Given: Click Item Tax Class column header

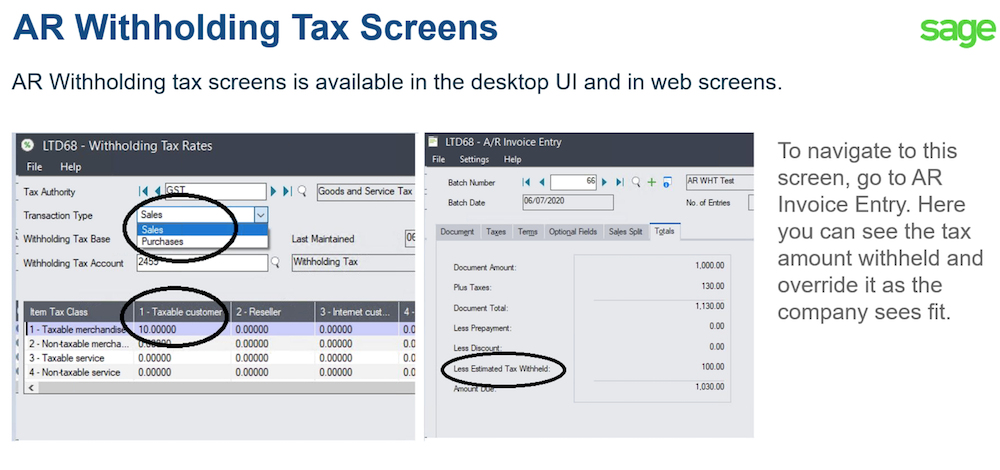Looking at the screenshot, I should click(x=79, y=312).
